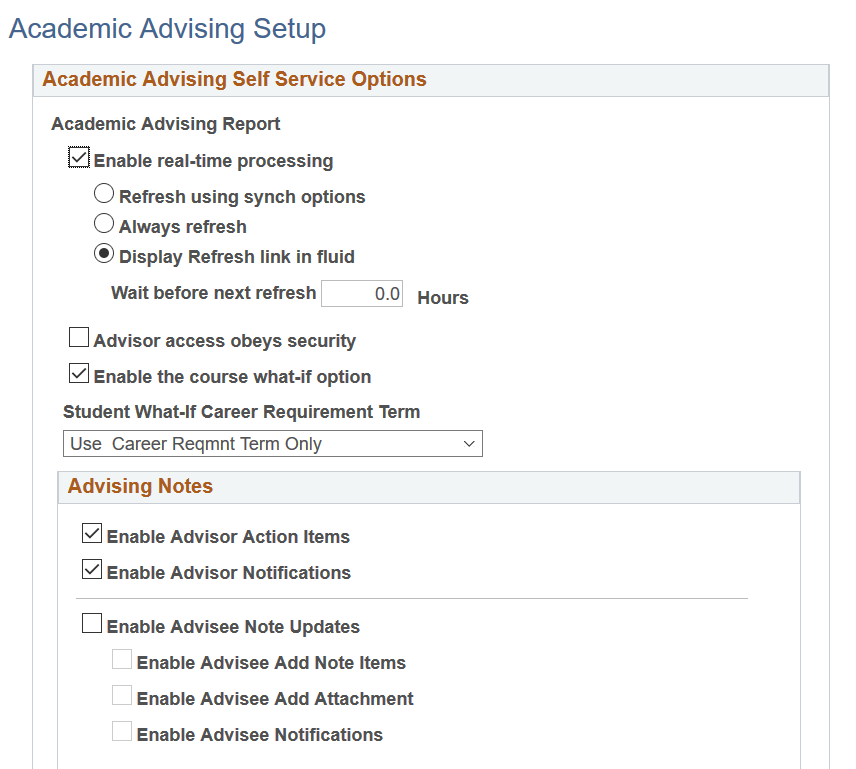Select Refresh using synch options
This screenshot has width=856, height=769.
103,195
